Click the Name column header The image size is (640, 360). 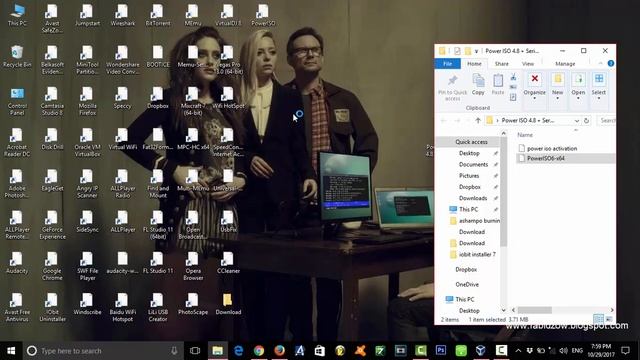tap(525, 135)
